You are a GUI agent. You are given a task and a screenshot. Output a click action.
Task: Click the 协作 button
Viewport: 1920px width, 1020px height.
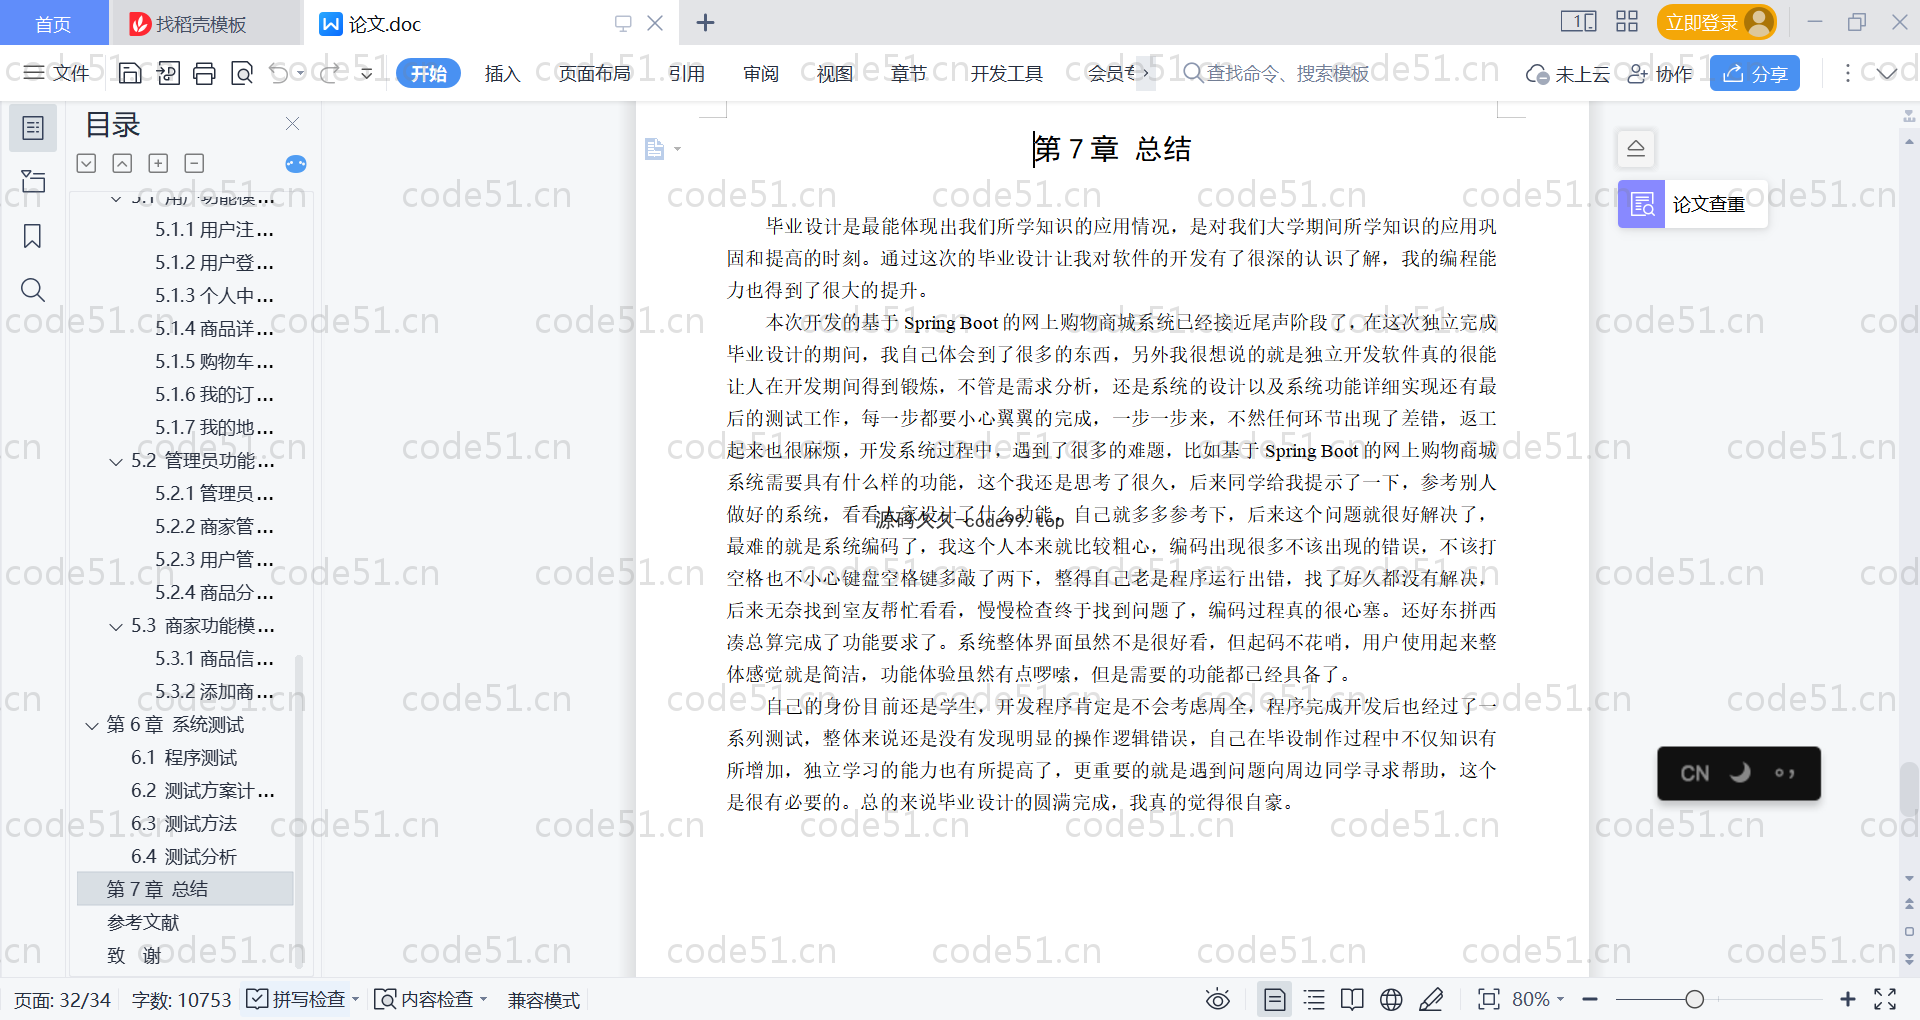point(1660,73)
